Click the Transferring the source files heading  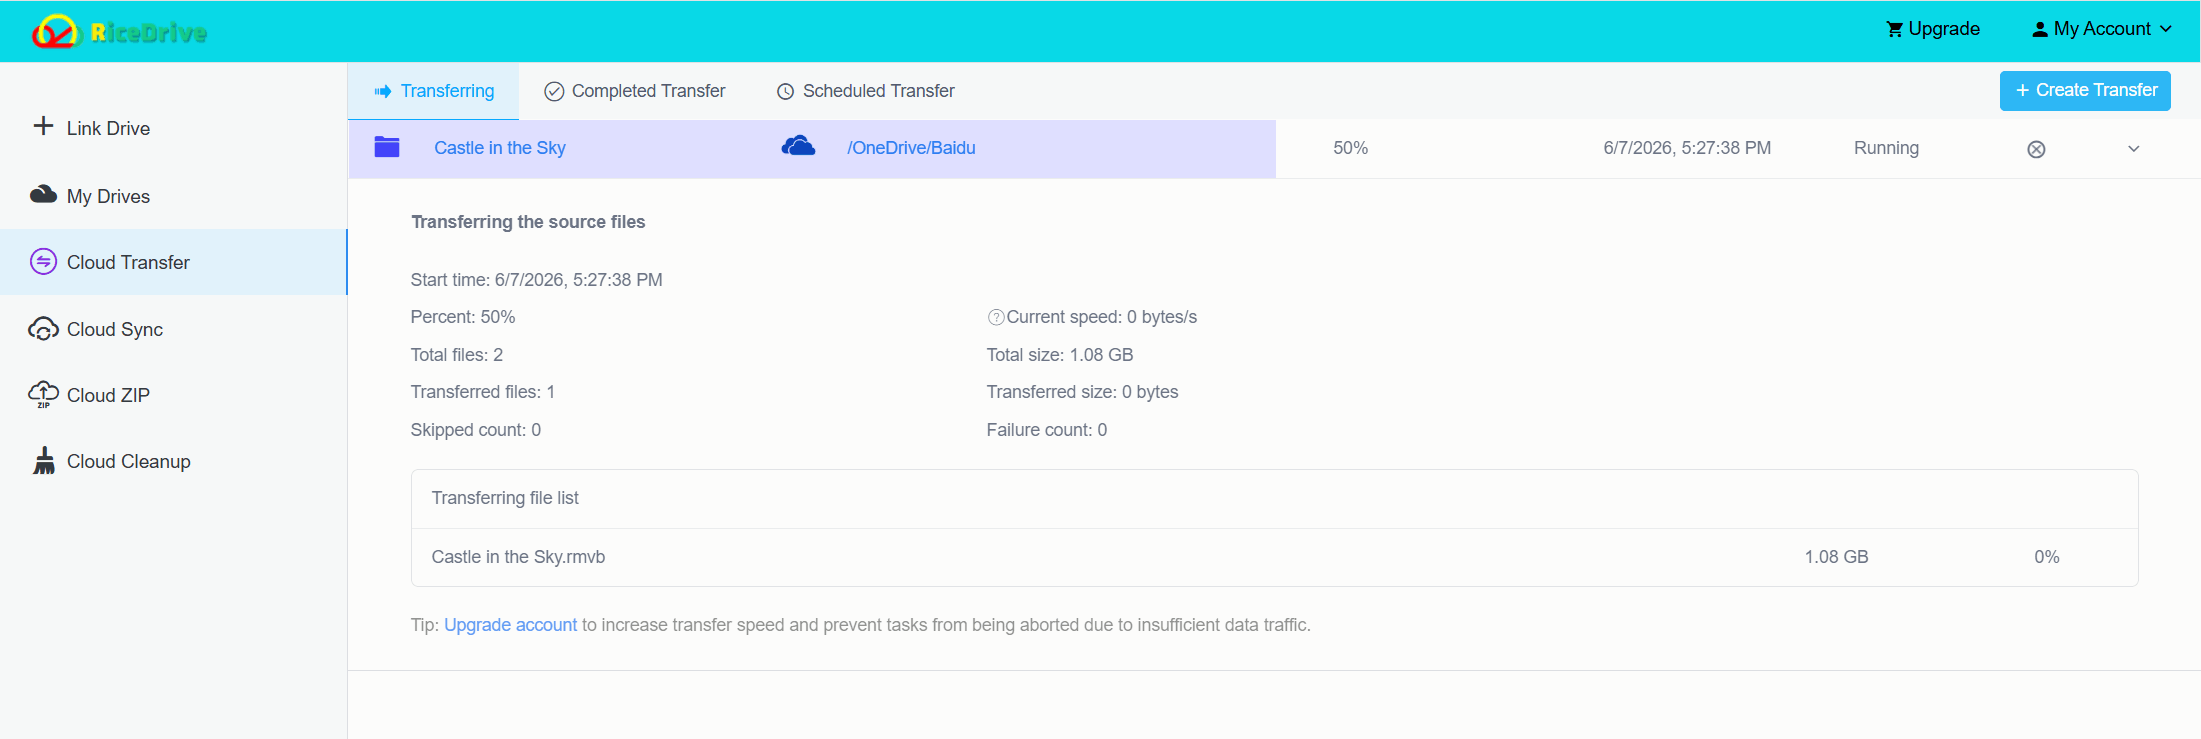528,222
